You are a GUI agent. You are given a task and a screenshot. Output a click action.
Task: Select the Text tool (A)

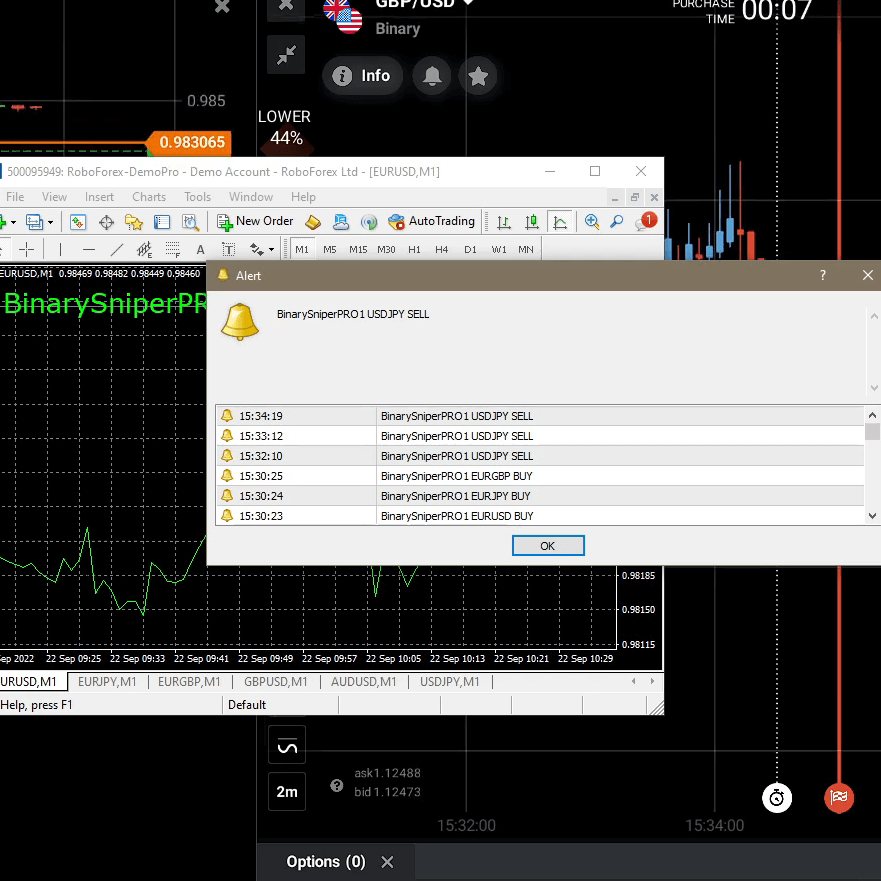201,249
